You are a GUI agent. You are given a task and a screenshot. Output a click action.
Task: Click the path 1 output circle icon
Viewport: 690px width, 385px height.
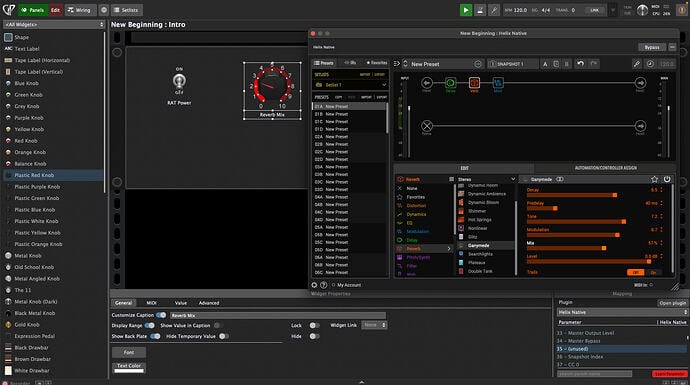pyautogui.click(x=640, y=83)
